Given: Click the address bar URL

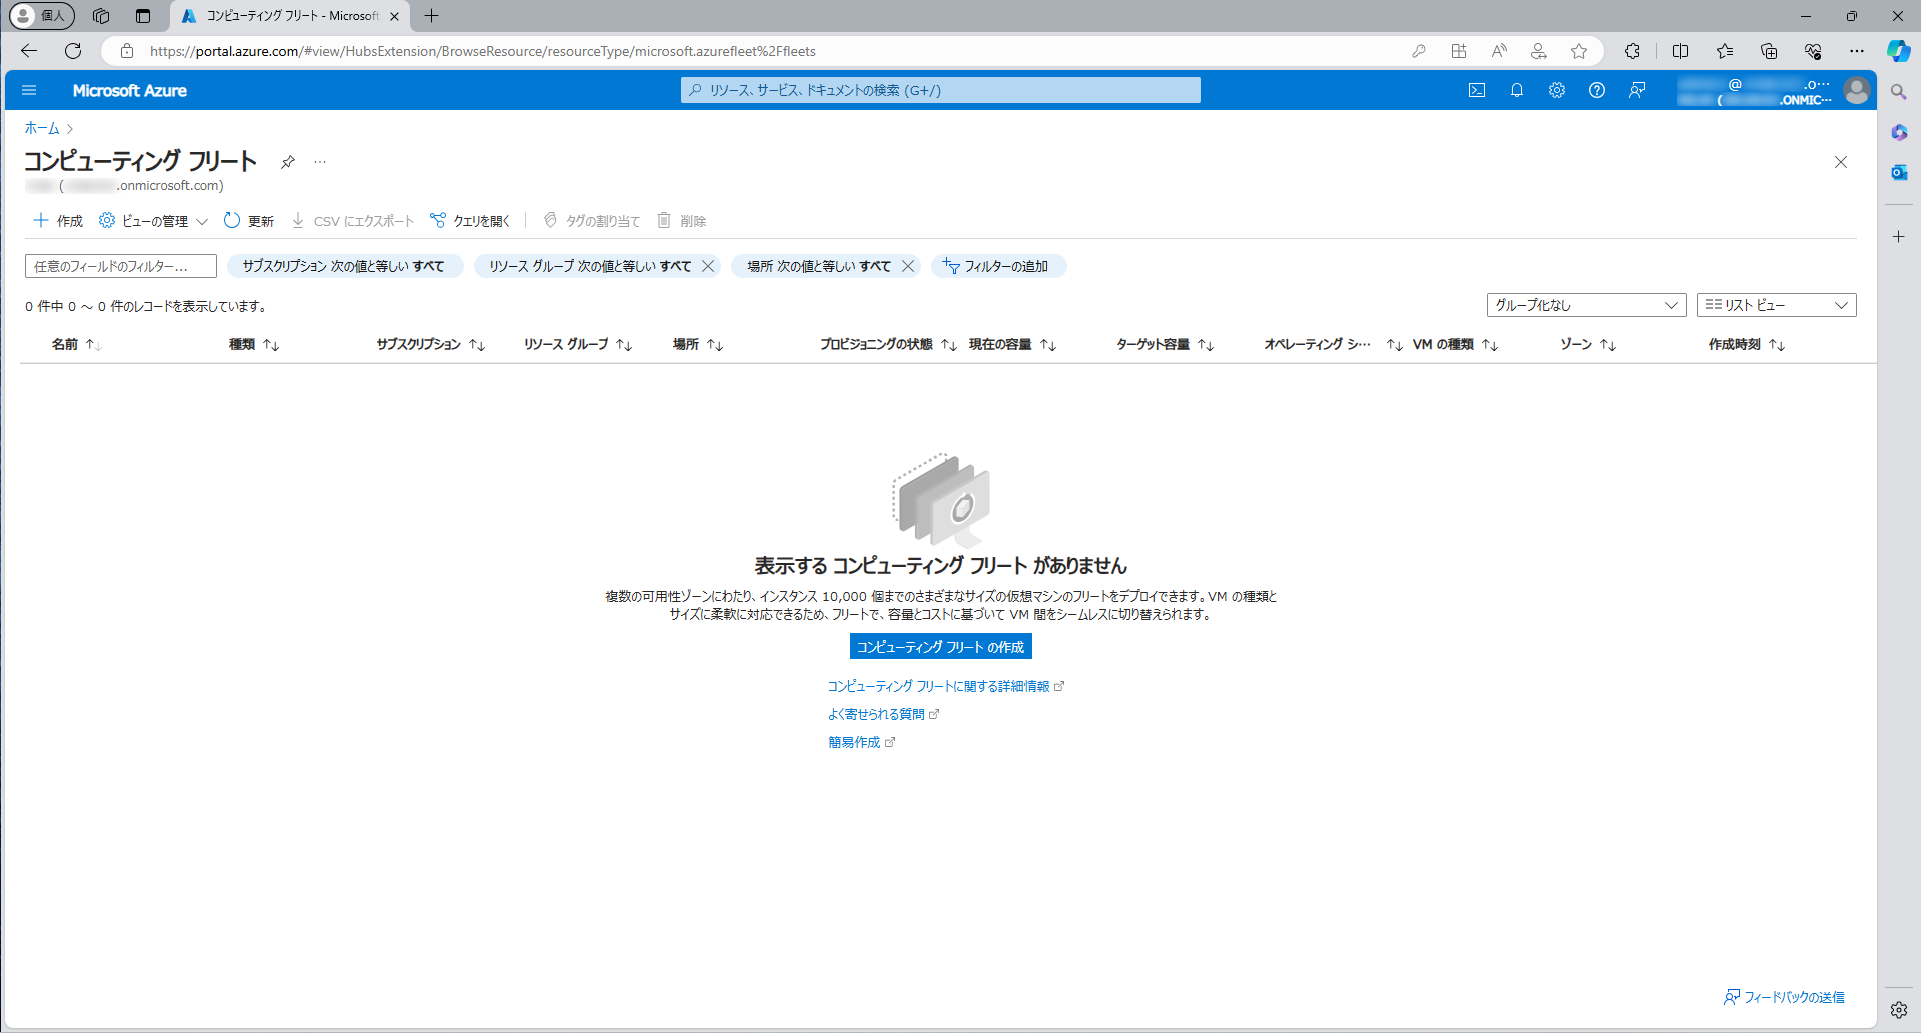Looking at the screenshot, I should [x=483, y=51].
